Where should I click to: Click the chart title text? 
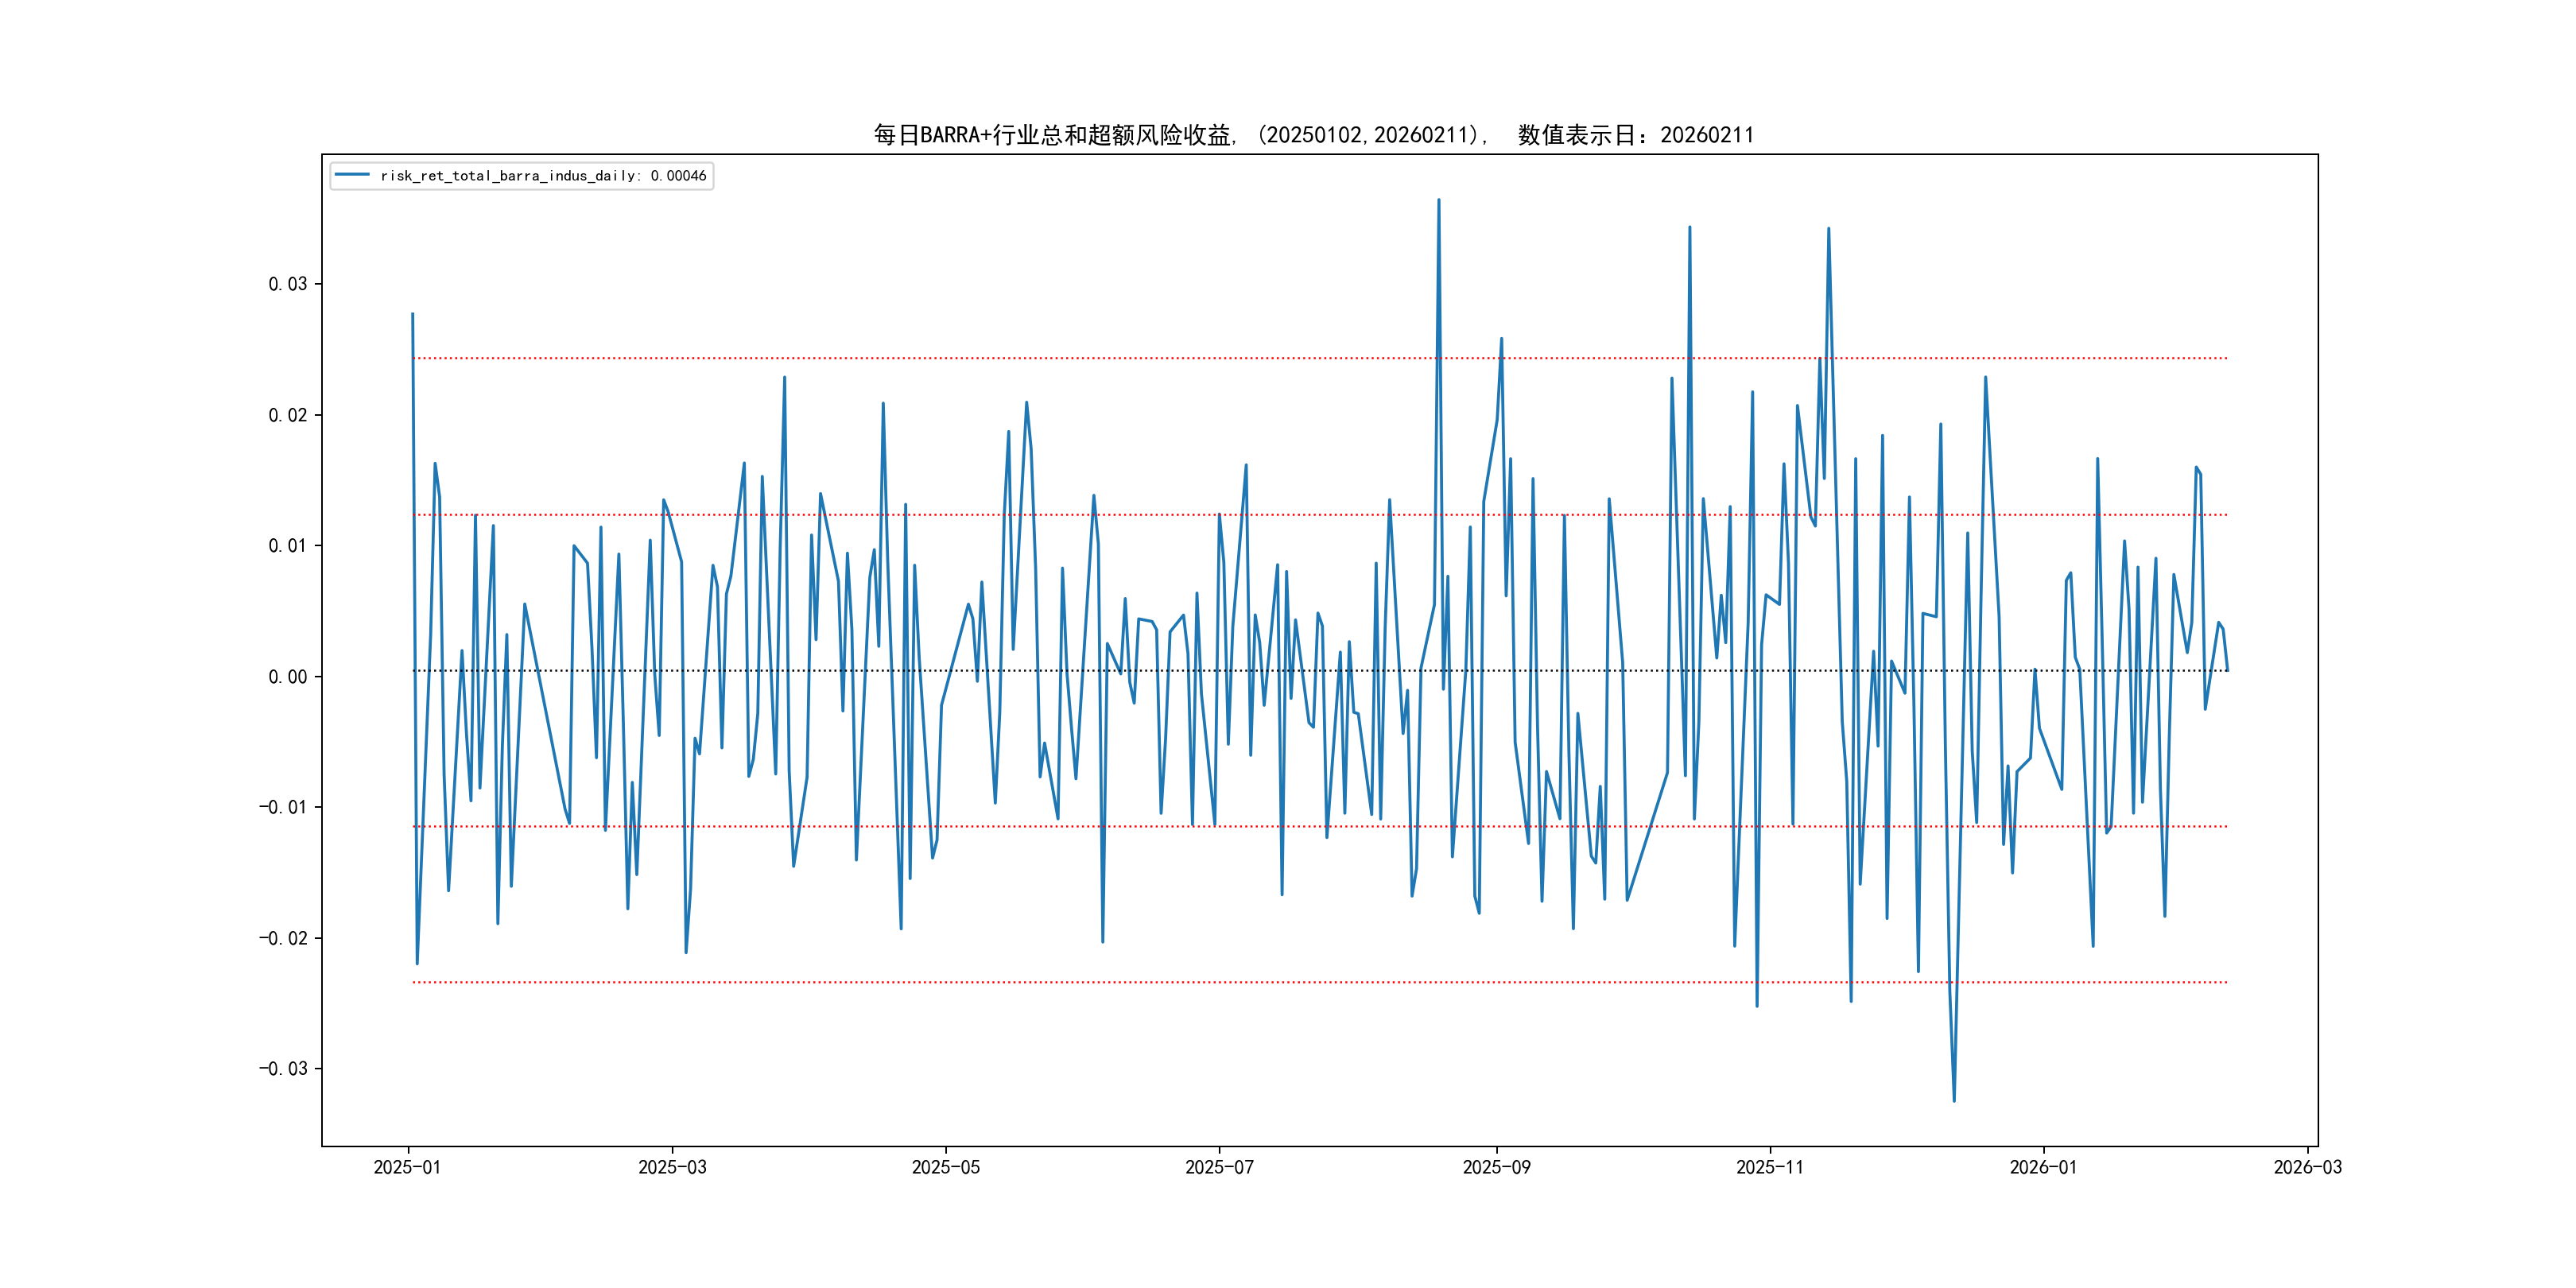click(1313, 135)
